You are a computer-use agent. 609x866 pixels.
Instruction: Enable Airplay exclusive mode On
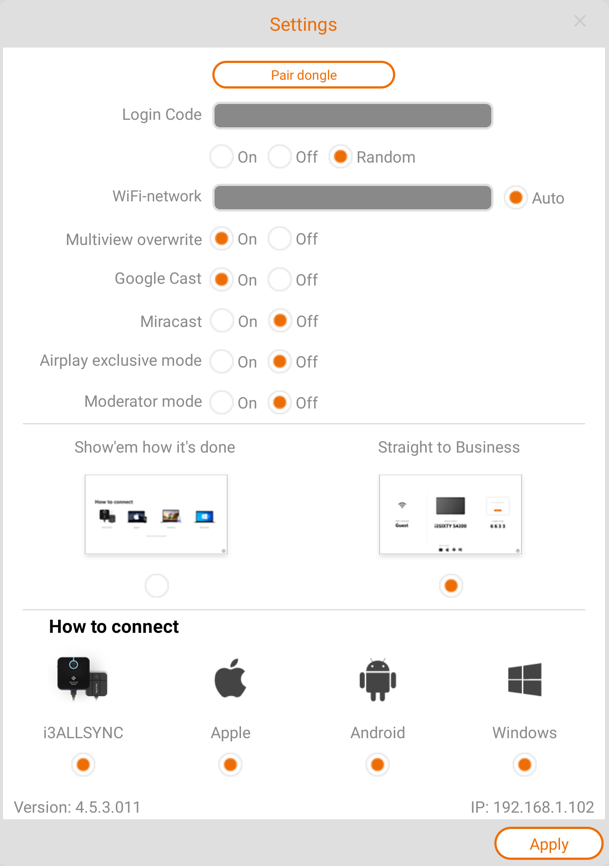(222, 362)
